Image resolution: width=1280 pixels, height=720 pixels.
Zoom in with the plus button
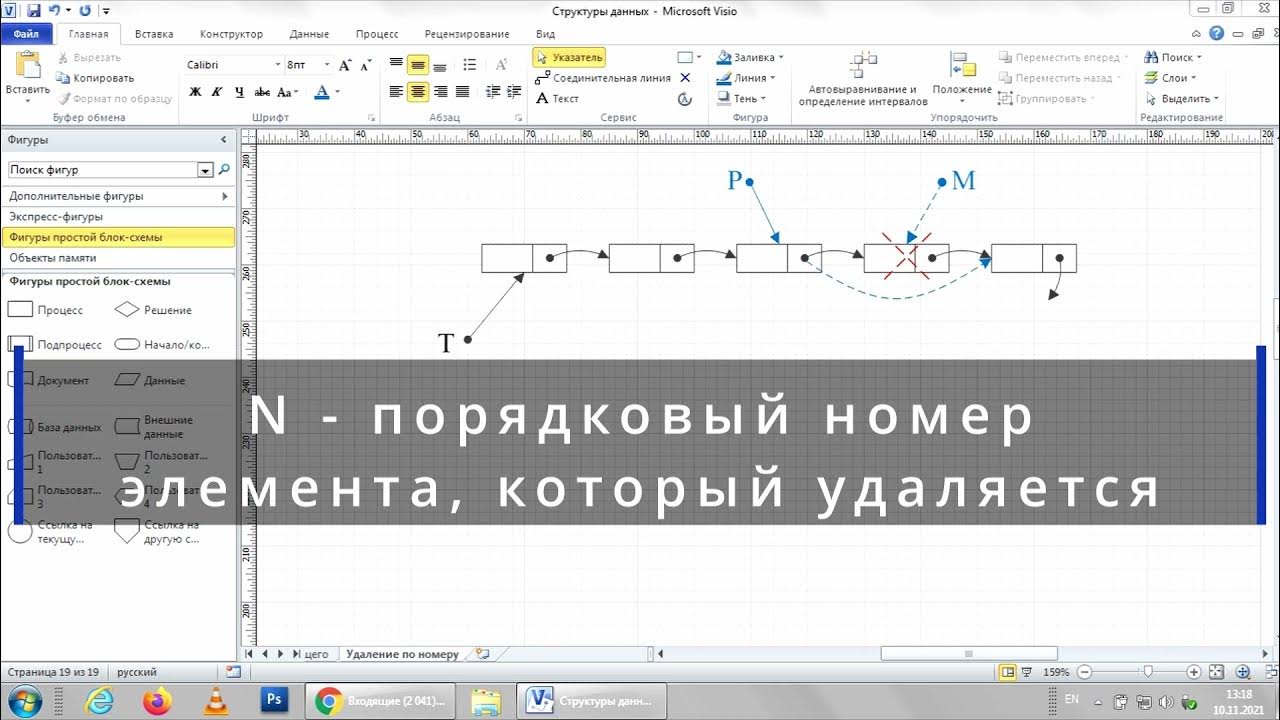coord(1193,672)
